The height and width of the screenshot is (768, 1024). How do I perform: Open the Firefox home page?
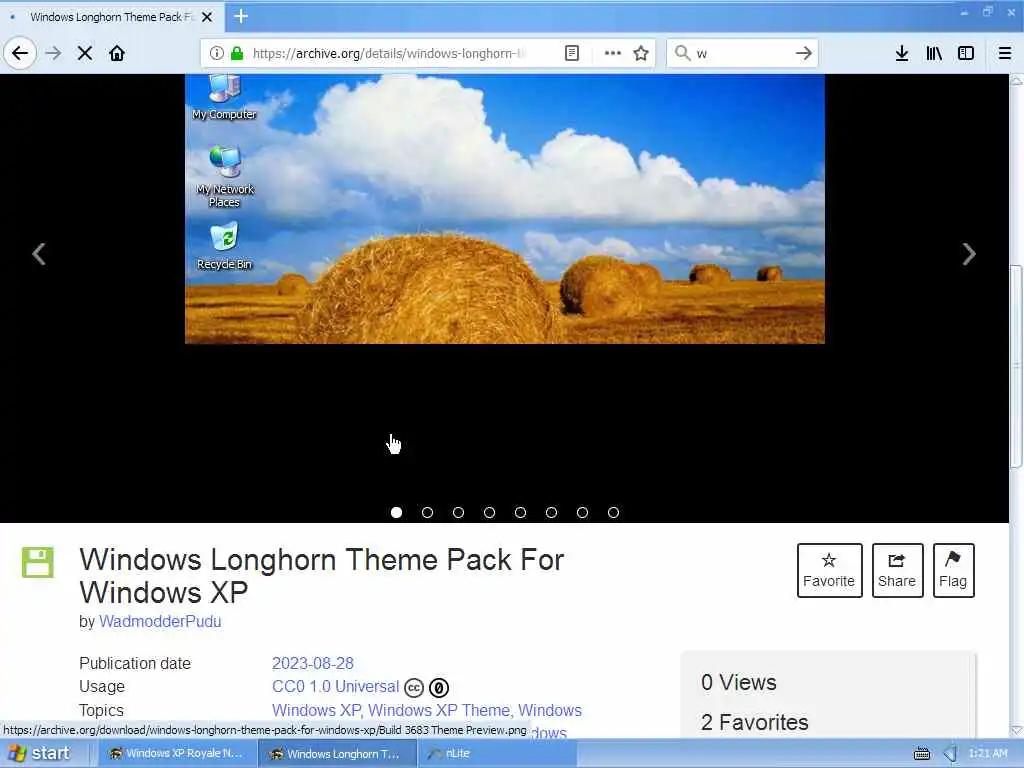point(117,53)
